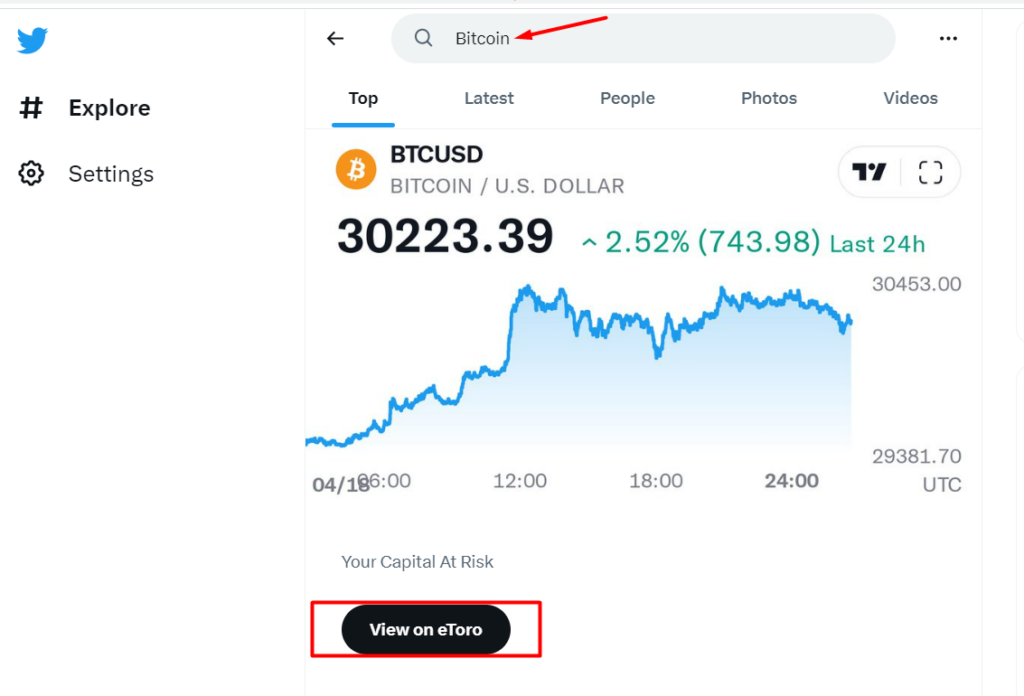Click the BTCUSD ticker title
Image resolution: width=1024 pixels, height=696 pixels.
pos(436,155)
